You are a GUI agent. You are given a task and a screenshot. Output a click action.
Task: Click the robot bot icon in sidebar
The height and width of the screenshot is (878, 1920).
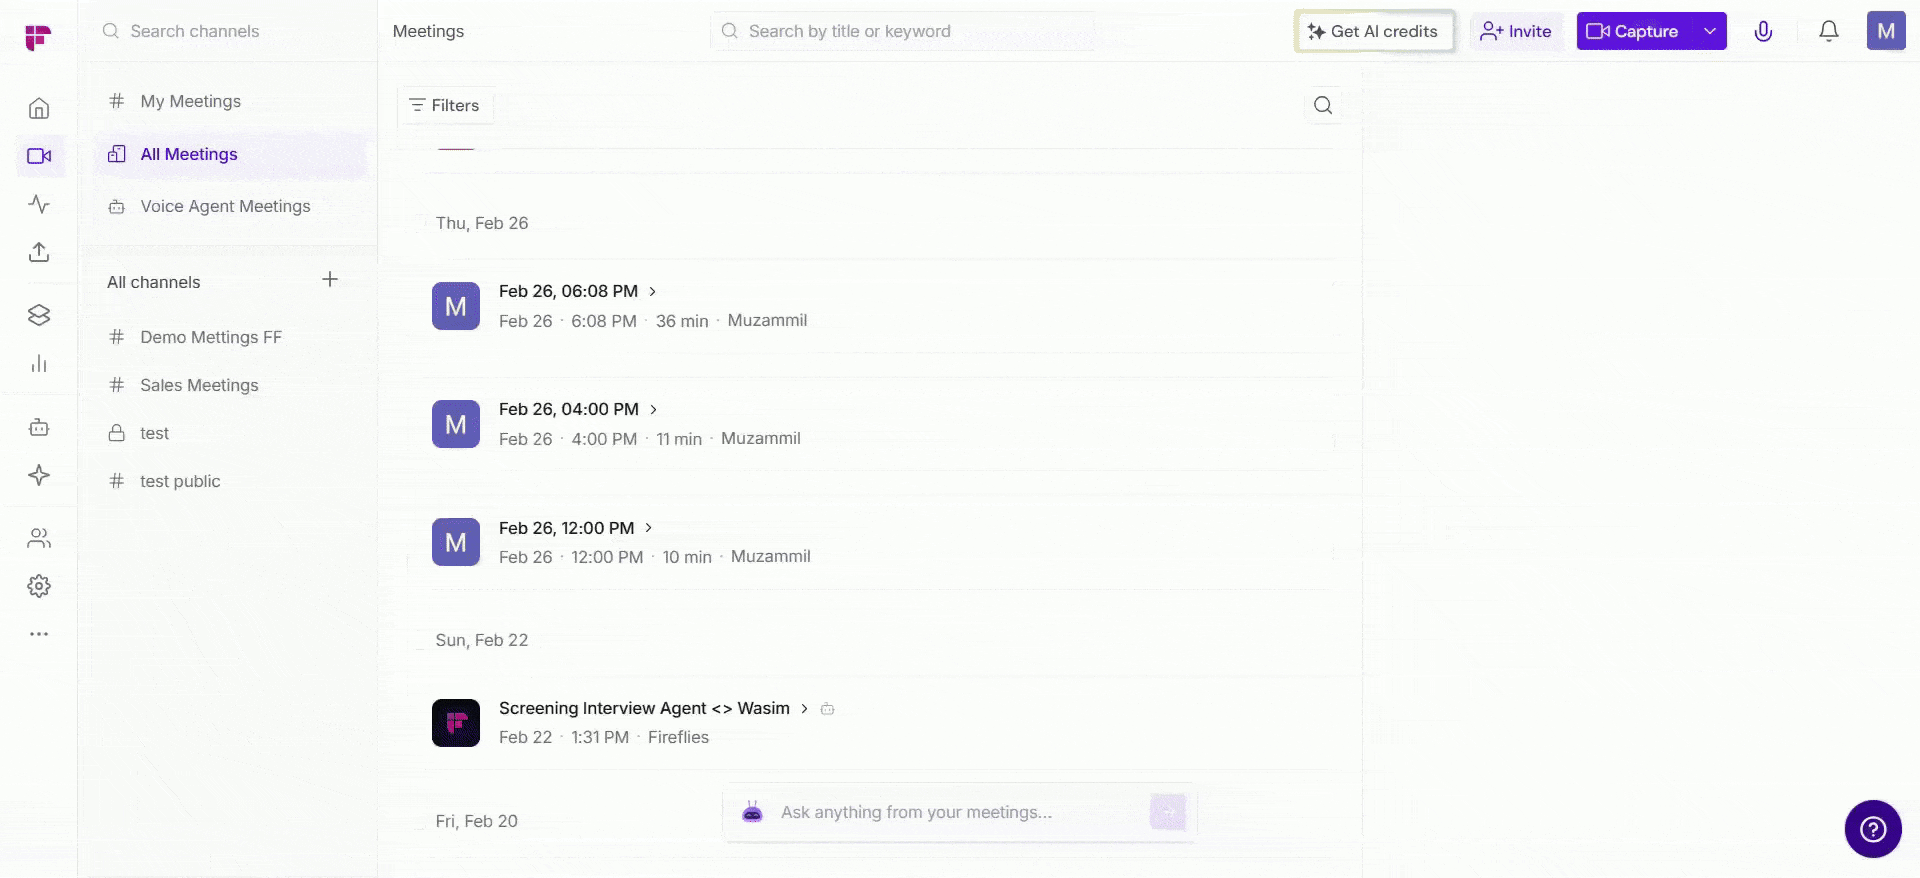tap(39, 427)
